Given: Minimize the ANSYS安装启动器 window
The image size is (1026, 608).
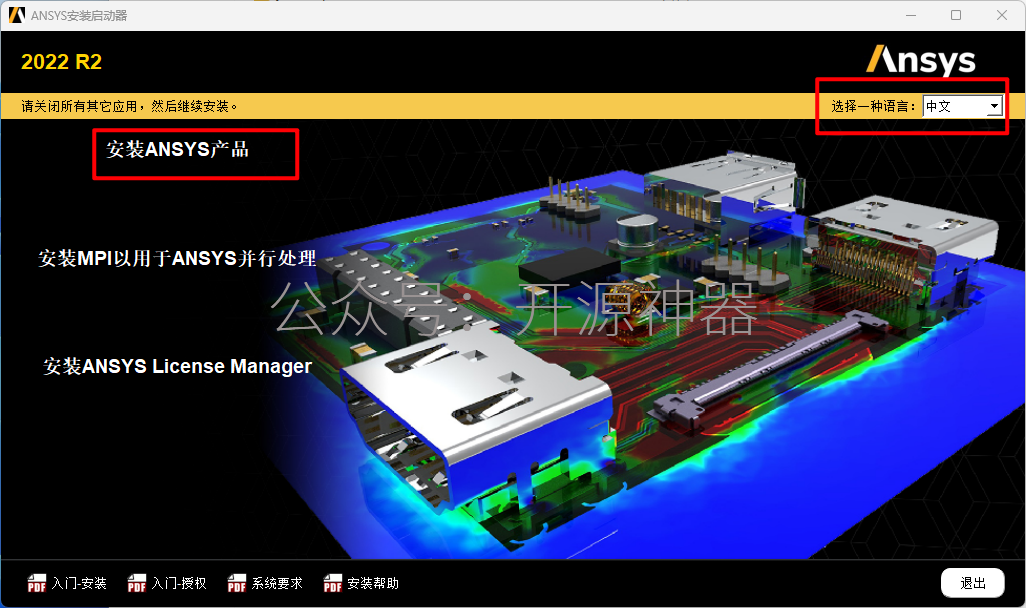Looking at the screenshot, I should coord(911,15).
